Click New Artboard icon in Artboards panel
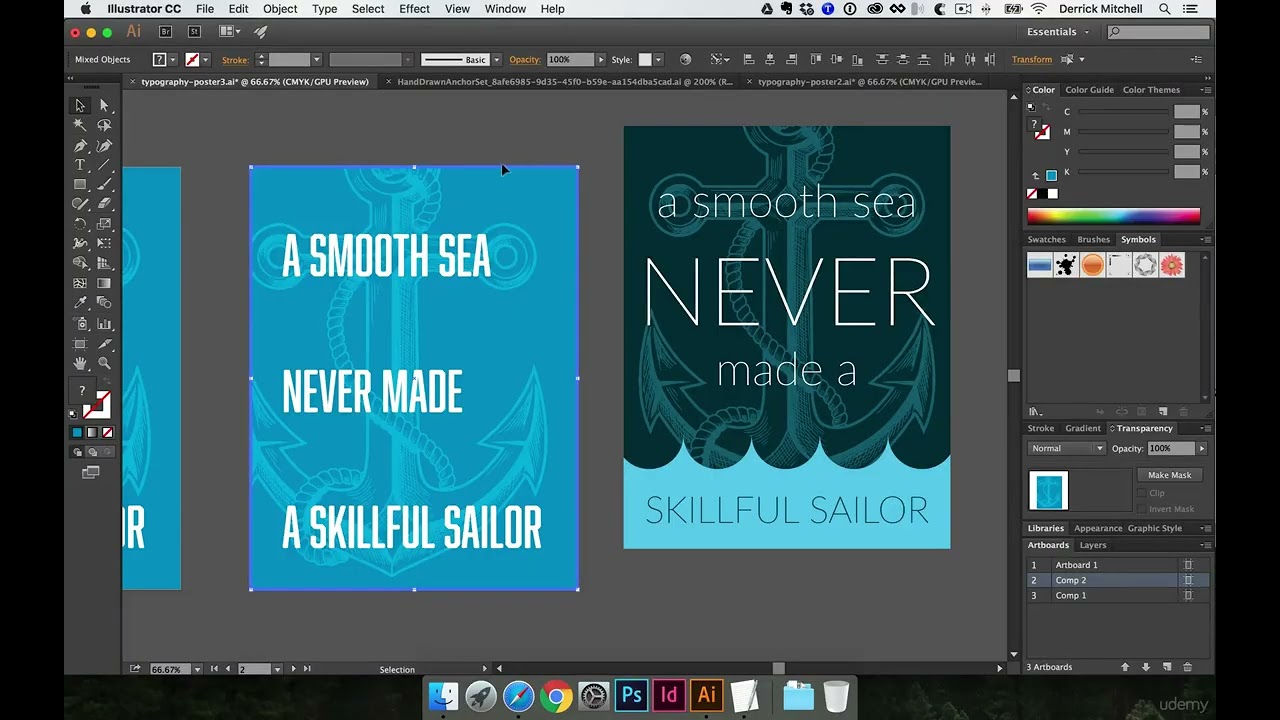The width and height of the screenshot is (1280, 720). [x=1166, y=667]
